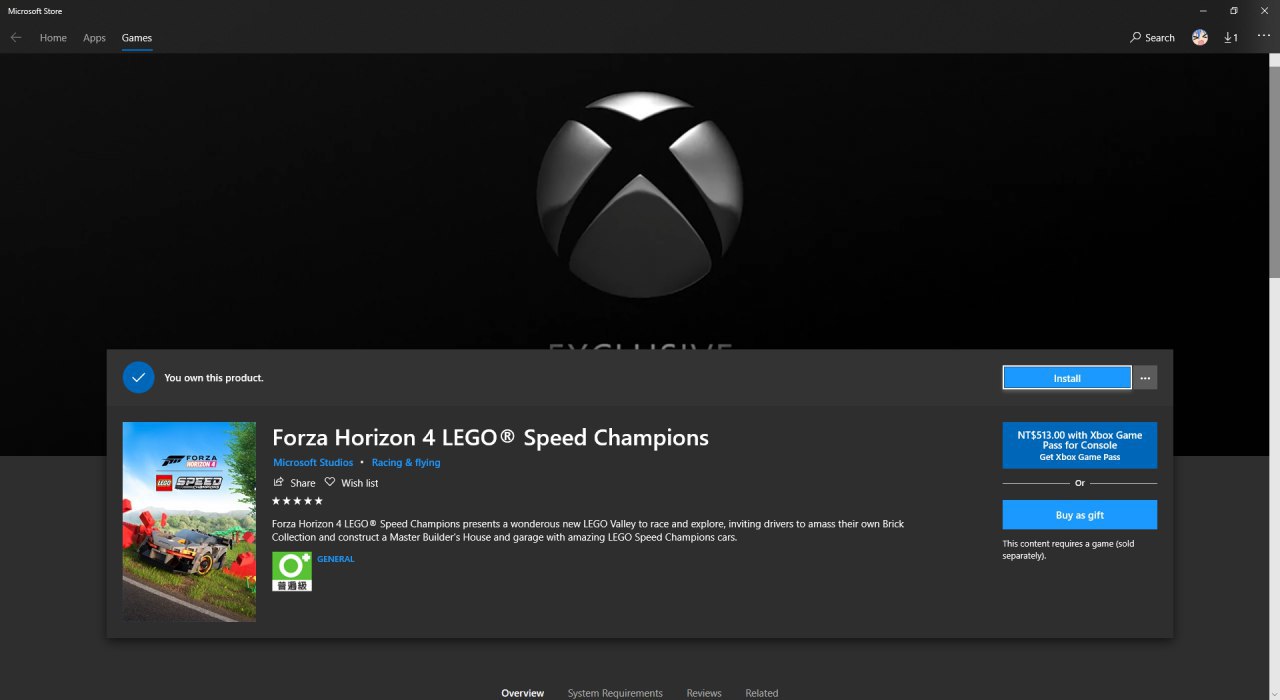
Task: Click the Search button
Action: pos(1152,38)
